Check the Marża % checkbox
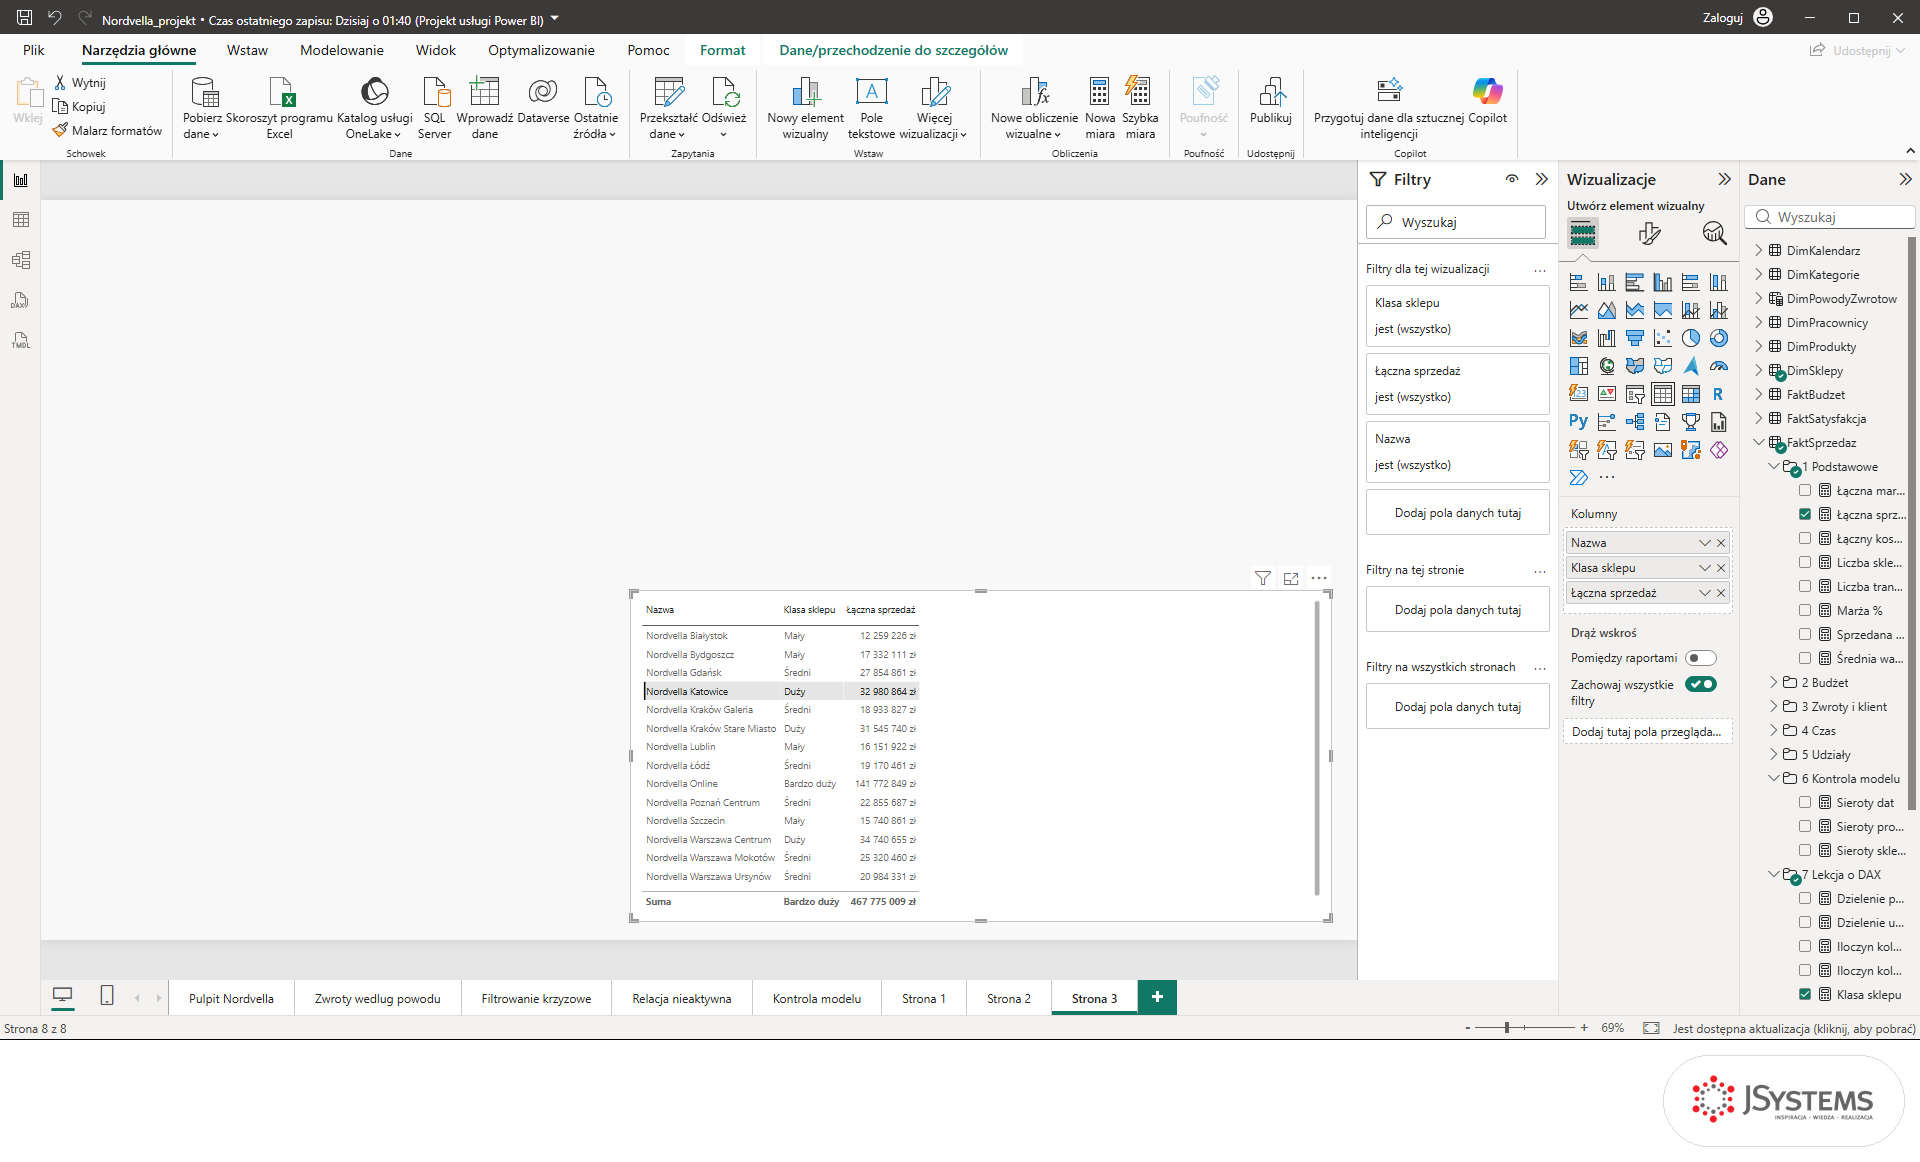Screen dimensions: 1920x1162 (x=1805, y=610)
